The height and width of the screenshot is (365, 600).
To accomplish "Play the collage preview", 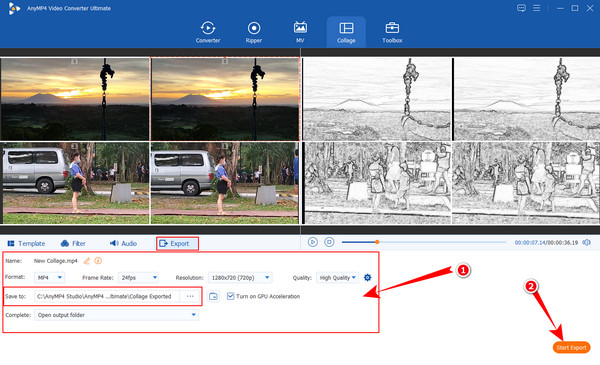I will 313,242.
